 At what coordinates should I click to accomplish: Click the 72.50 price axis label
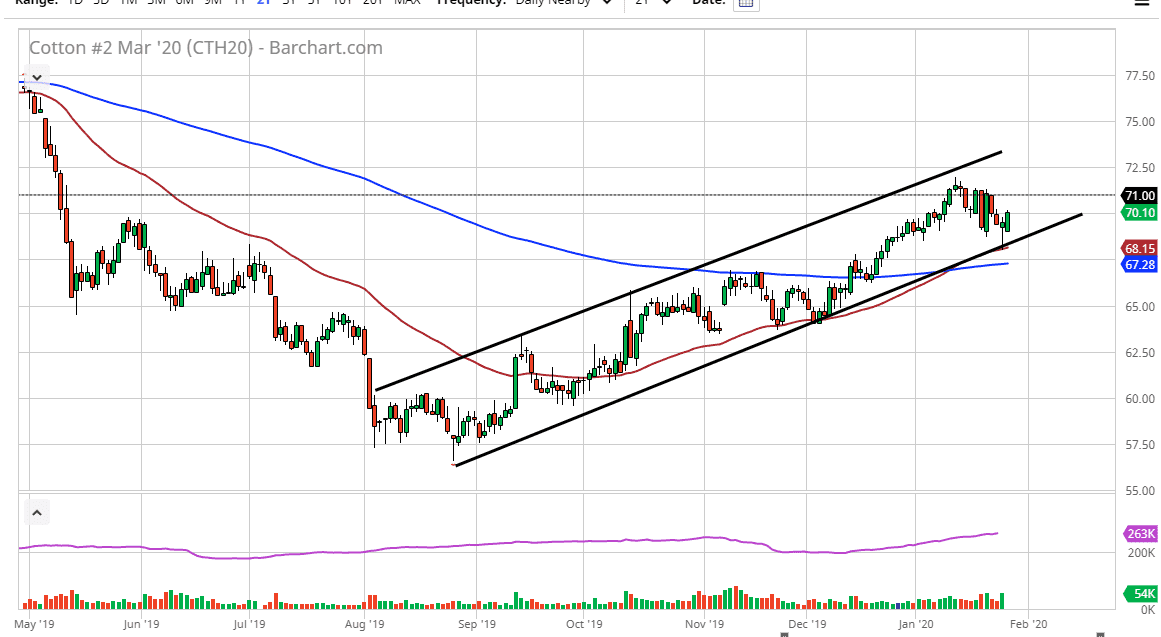[x=1140, y=167]
